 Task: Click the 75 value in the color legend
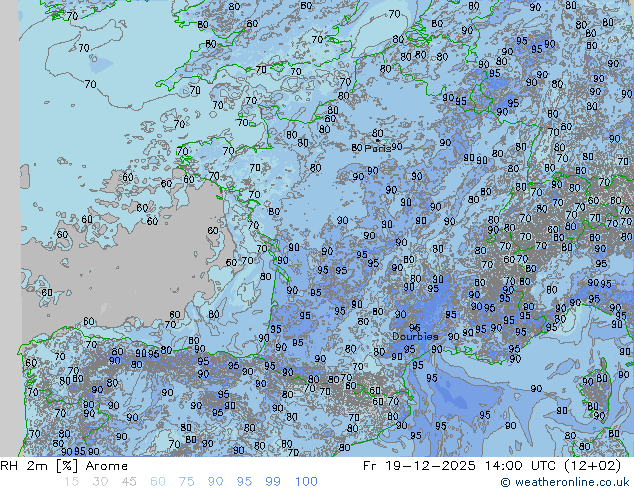tap(186, 482)
